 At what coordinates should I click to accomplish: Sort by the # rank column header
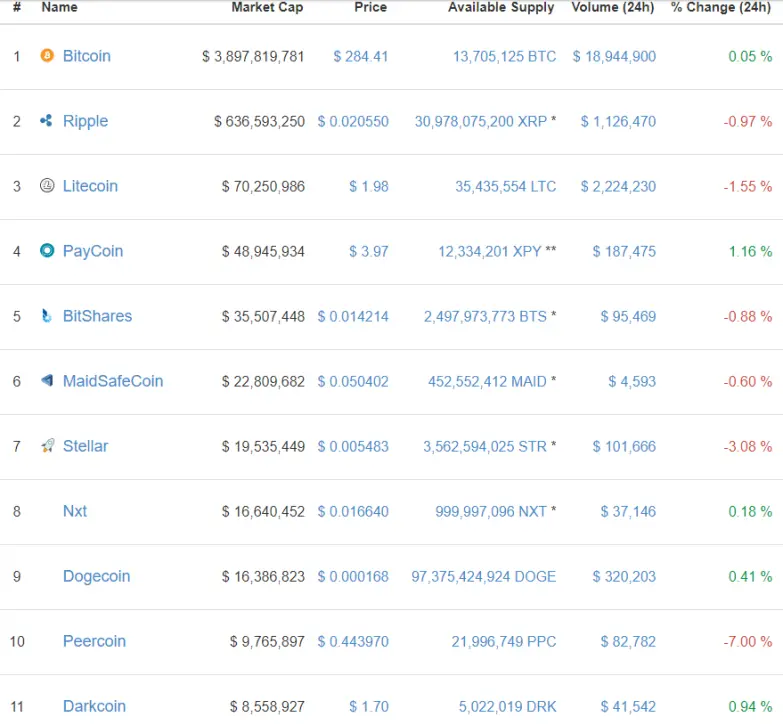click(x=17, y=7)
